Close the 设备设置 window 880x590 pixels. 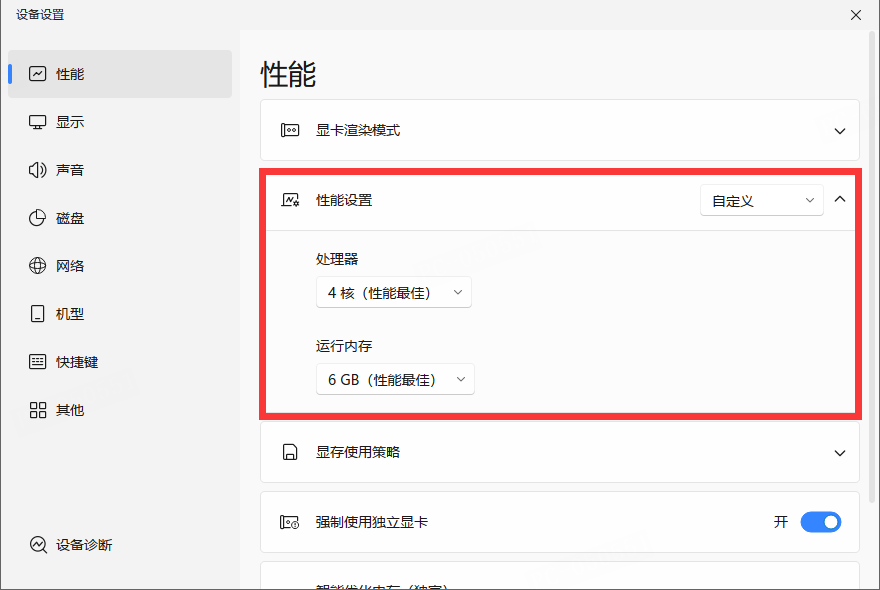[x=855, y=15]
